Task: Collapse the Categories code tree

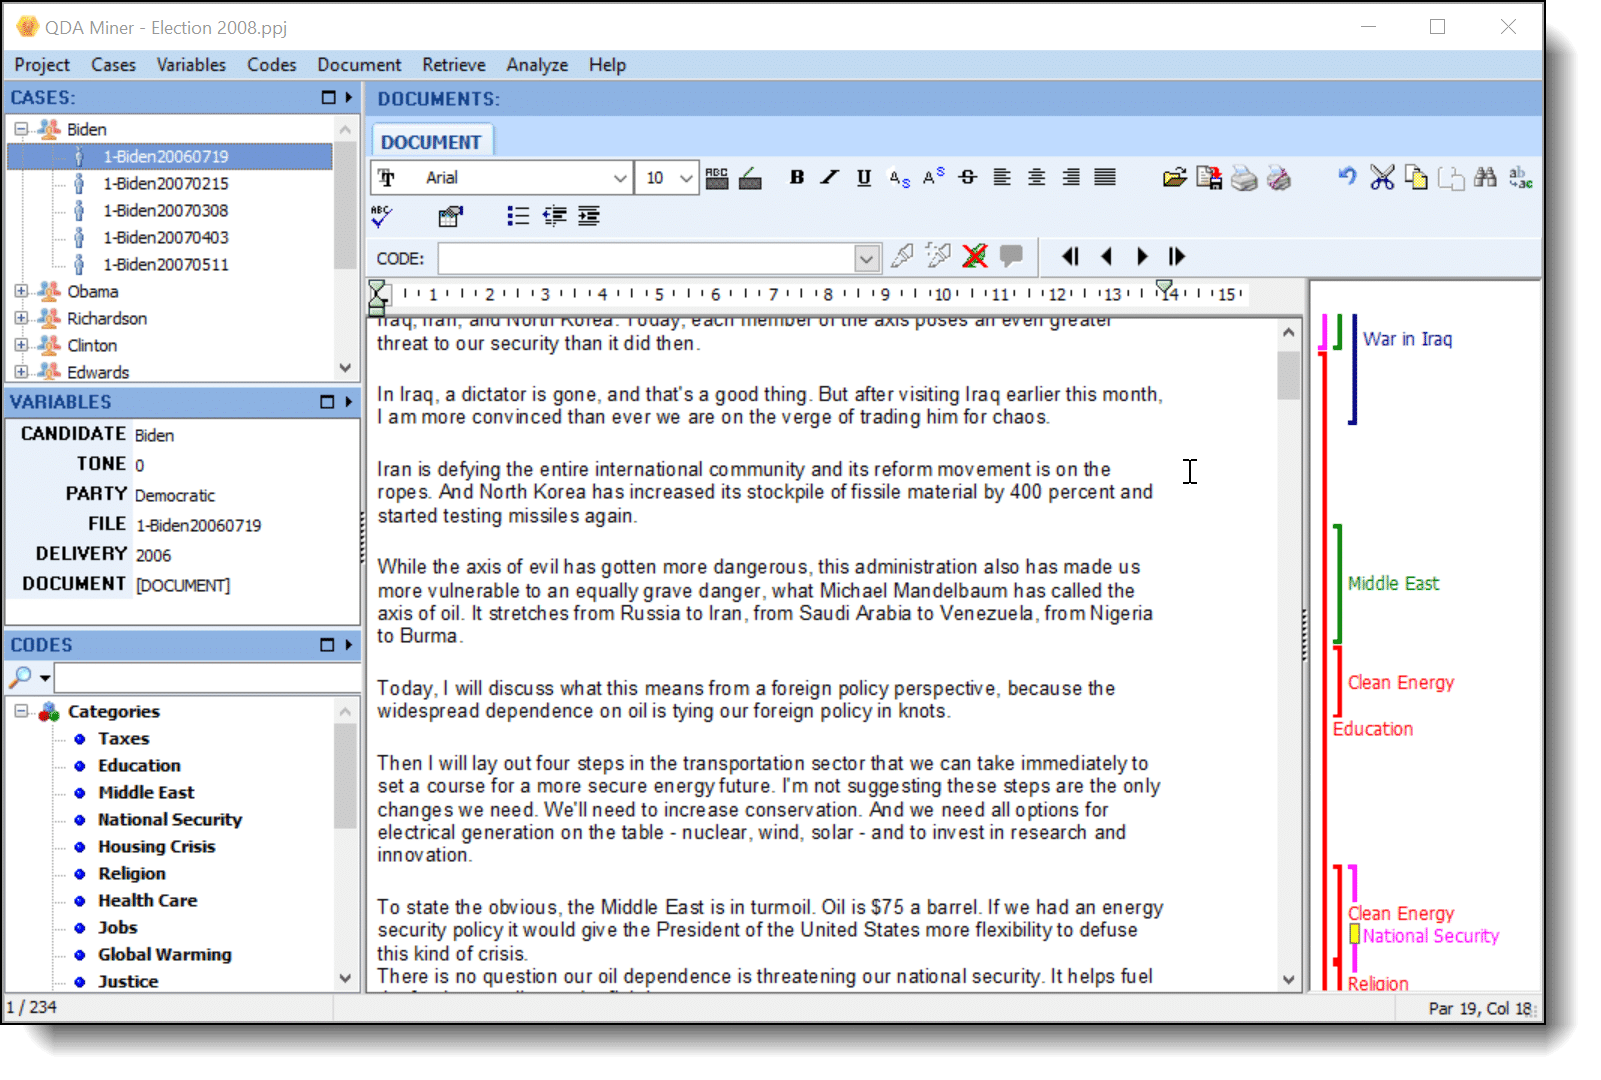Action: pos(21,711)
